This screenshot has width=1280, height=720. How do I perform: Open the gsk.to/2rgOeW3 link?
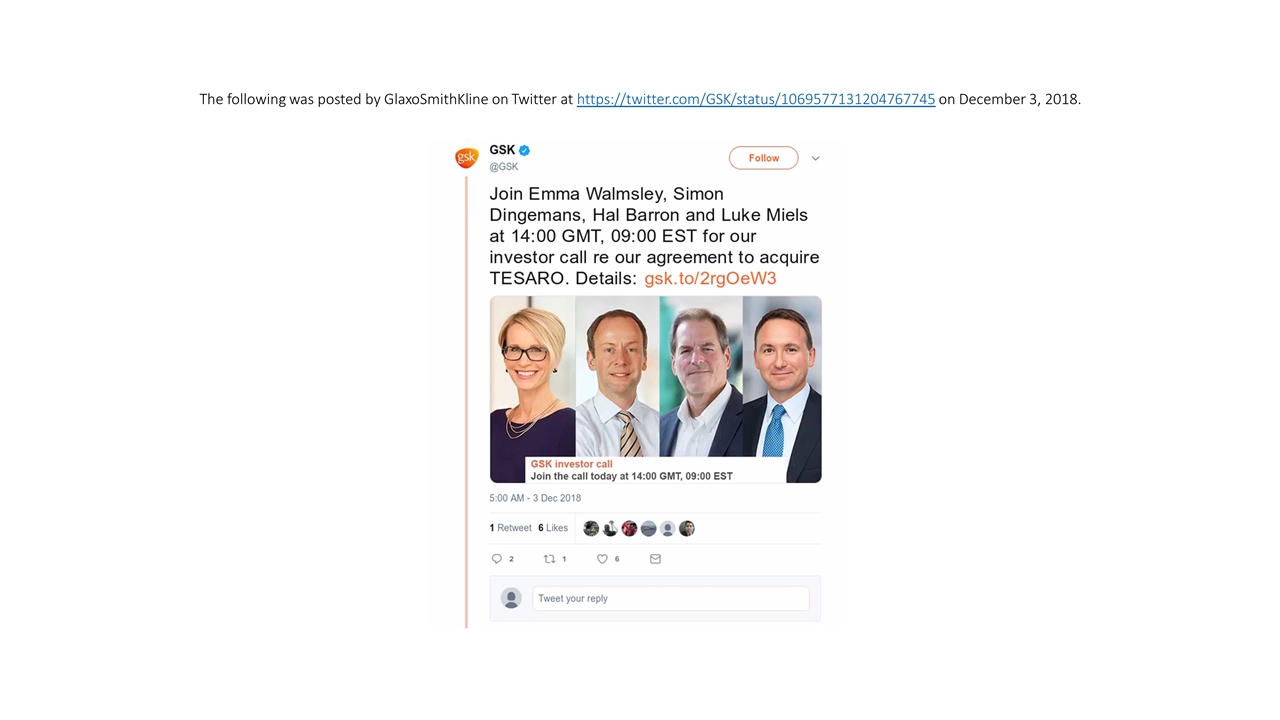(710, 278)
